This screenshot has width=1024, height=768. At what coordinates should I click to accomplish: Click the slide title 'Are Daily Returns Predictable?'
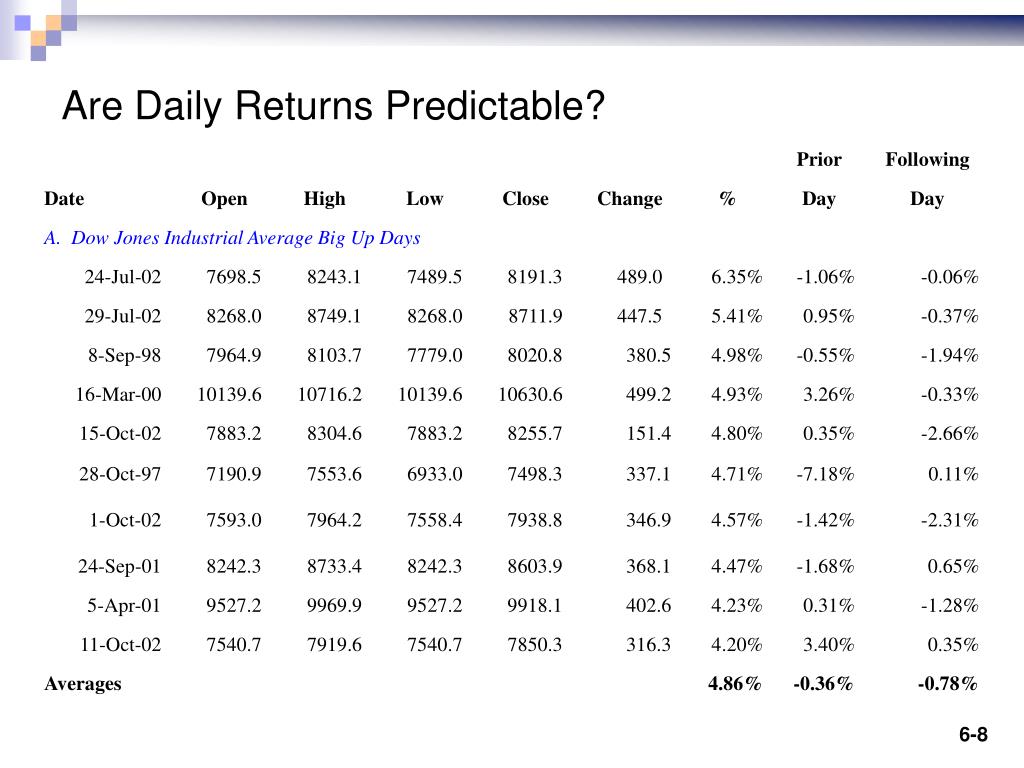[x=333, y=106]
